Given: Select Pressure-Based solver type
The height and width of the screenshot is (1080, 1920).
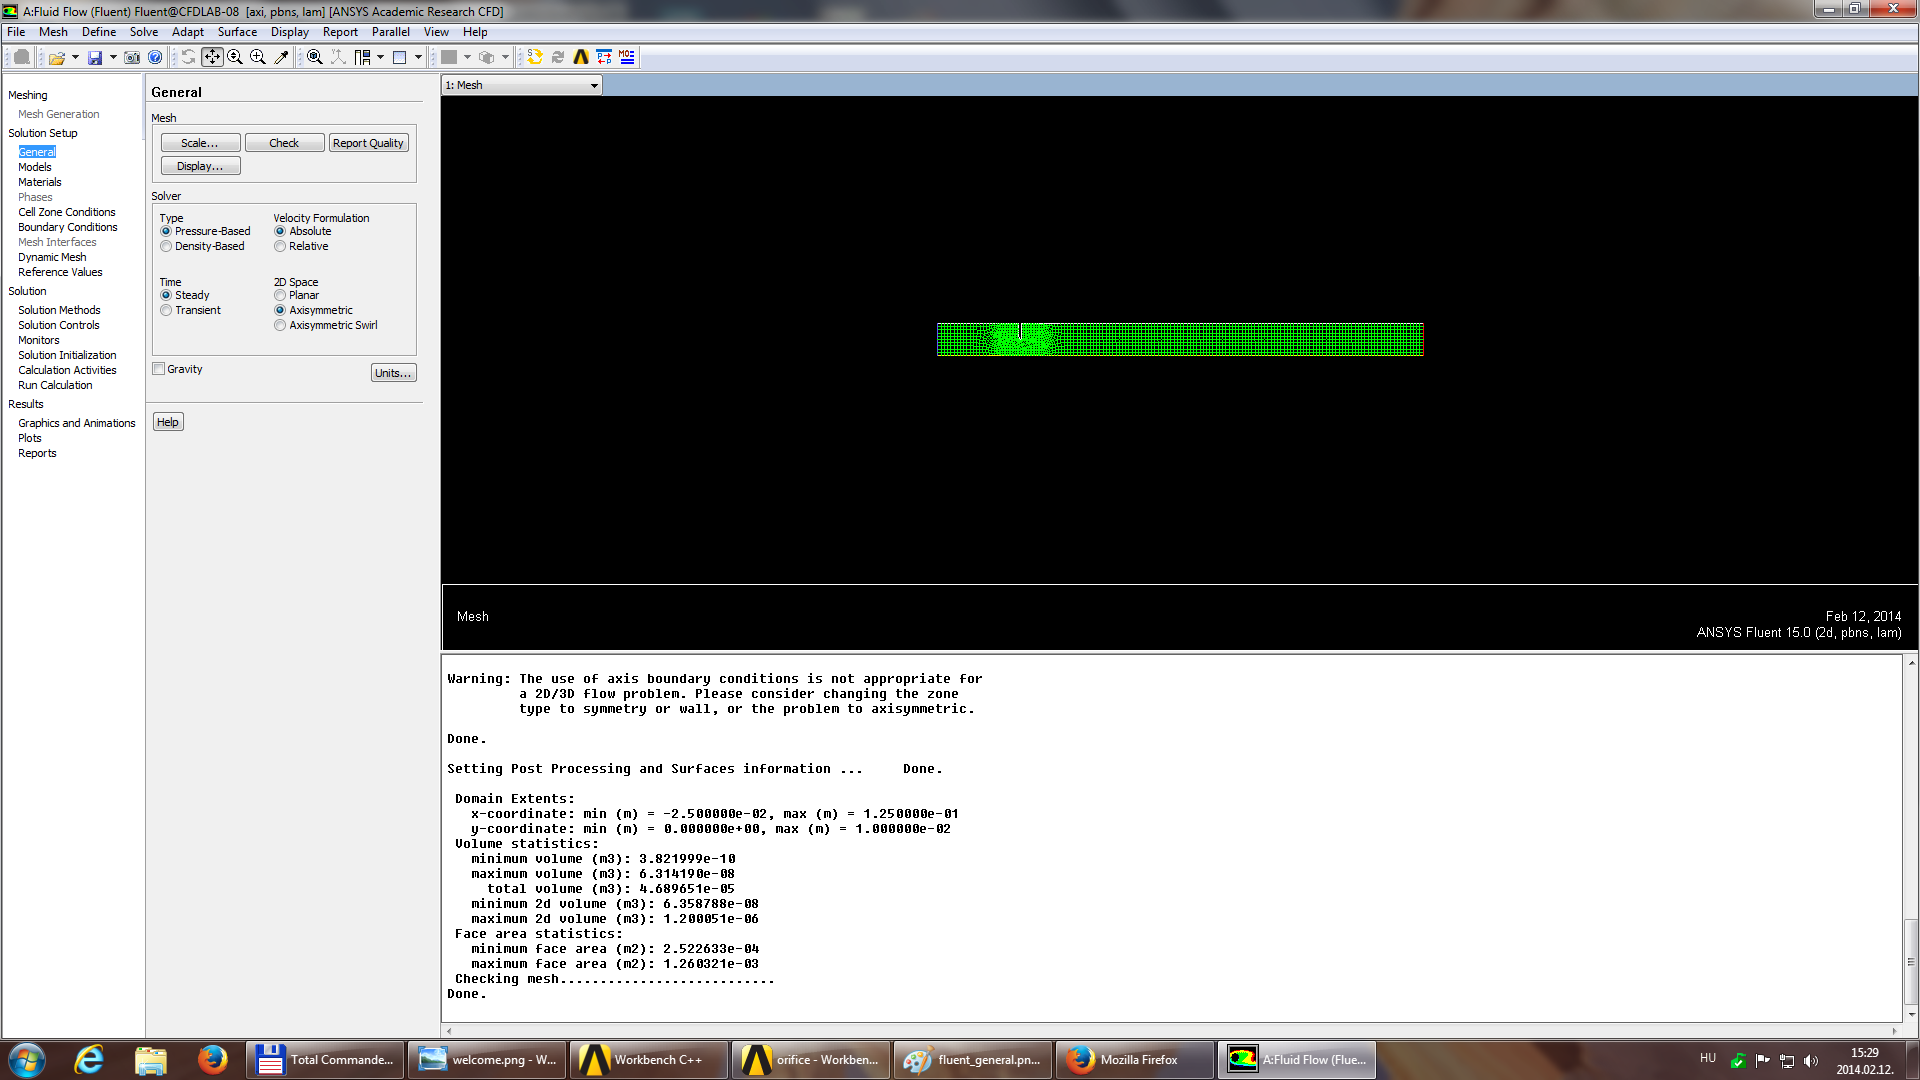Looking at the screenshot, I should (166, 231).
